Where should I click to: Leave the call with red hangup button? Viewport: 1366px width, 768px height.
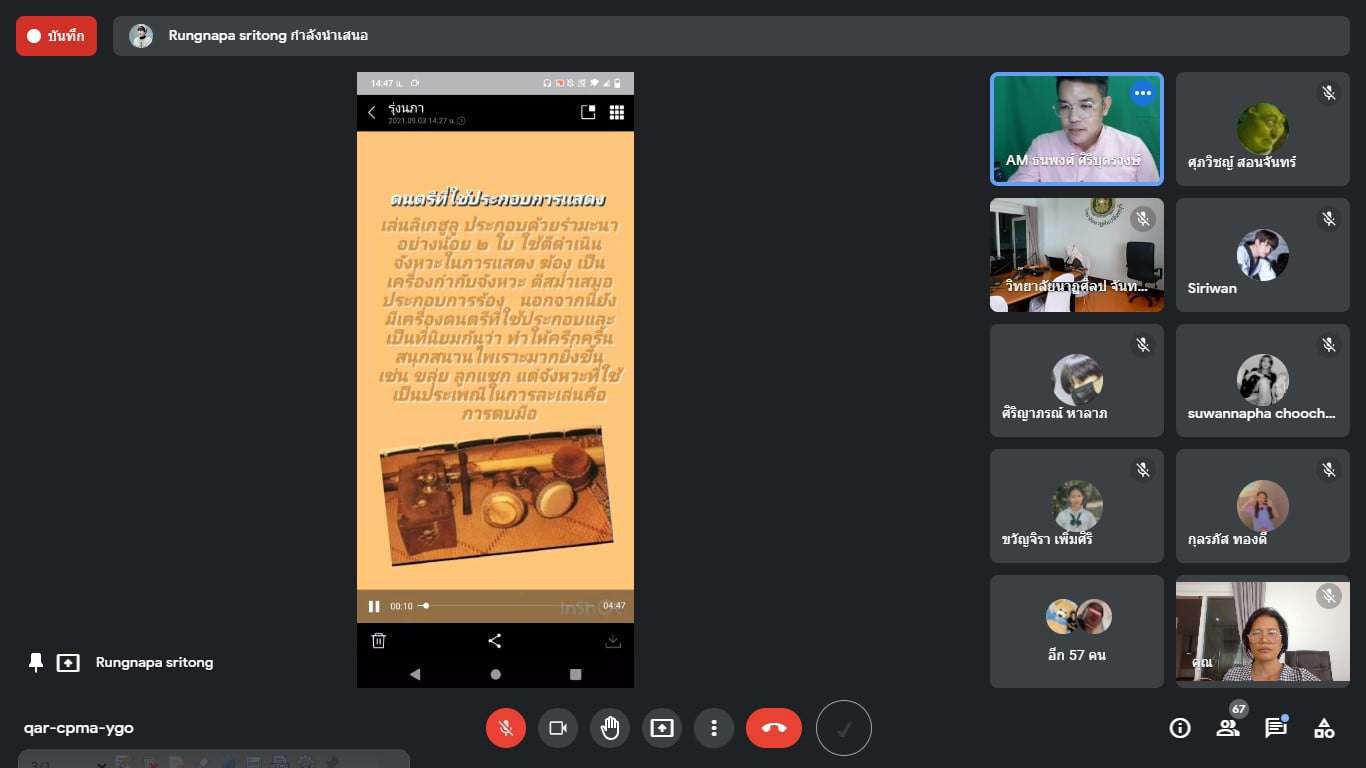pos(774,728)
